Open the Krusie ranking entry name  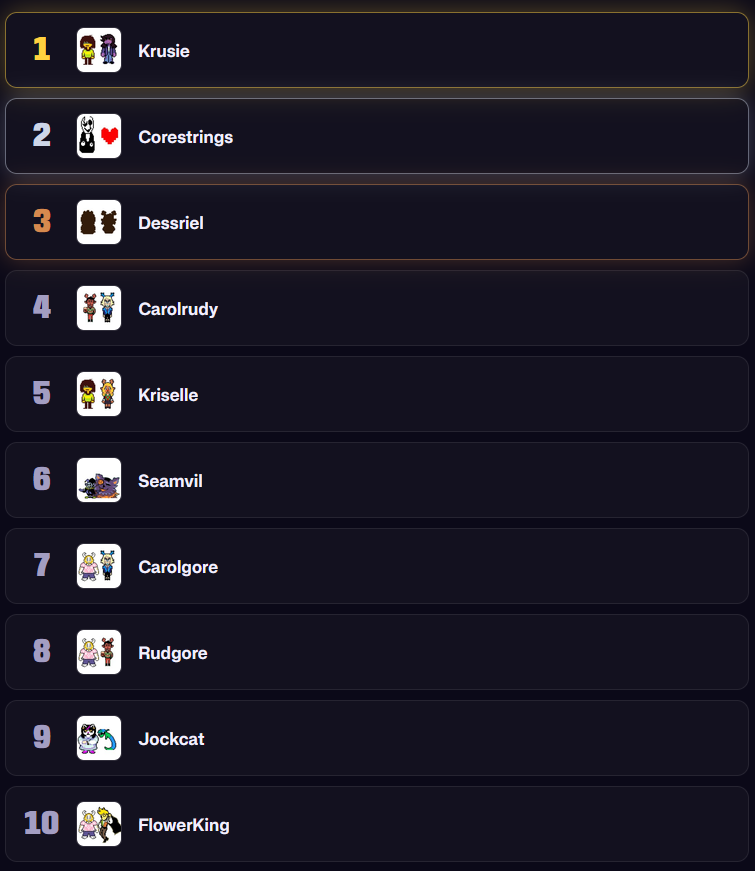(164, 51)
